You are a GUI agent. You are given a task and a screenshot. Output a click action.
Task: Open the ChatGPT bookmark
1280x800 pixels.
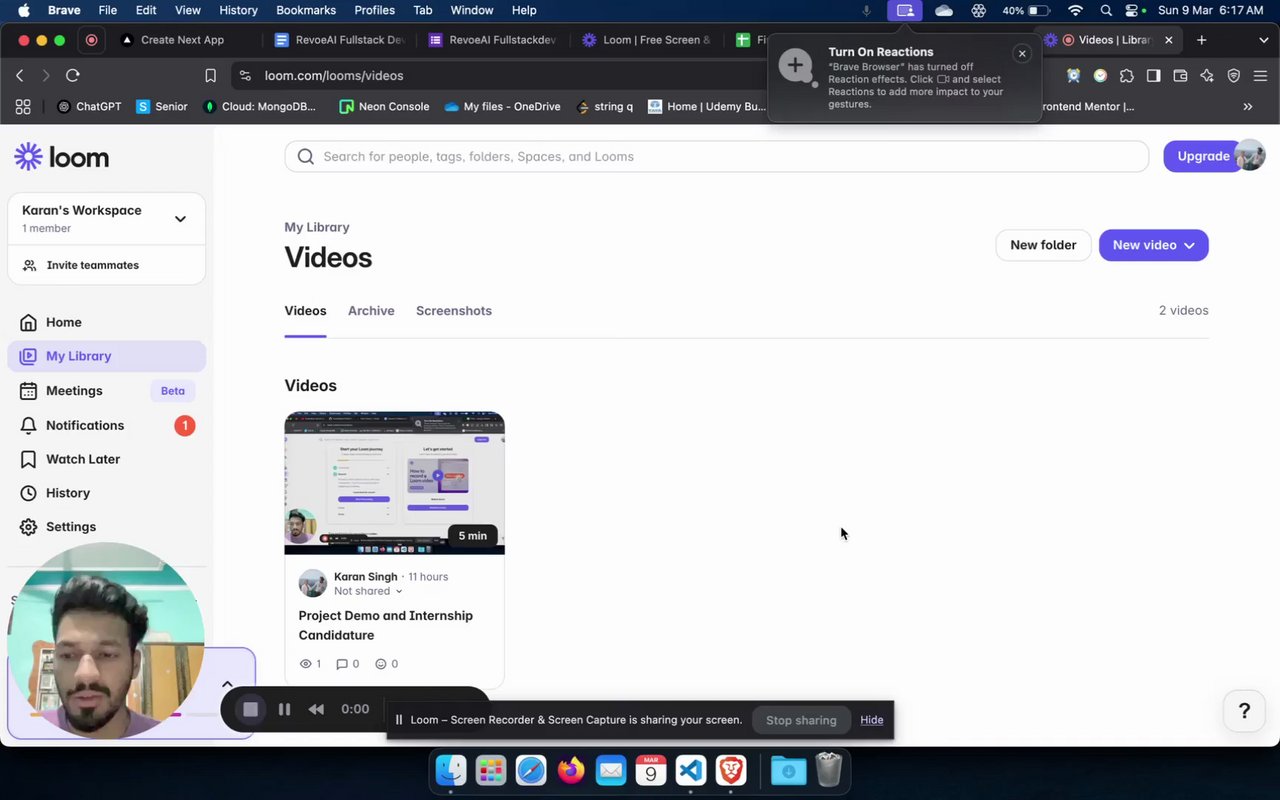pos(90,106)
